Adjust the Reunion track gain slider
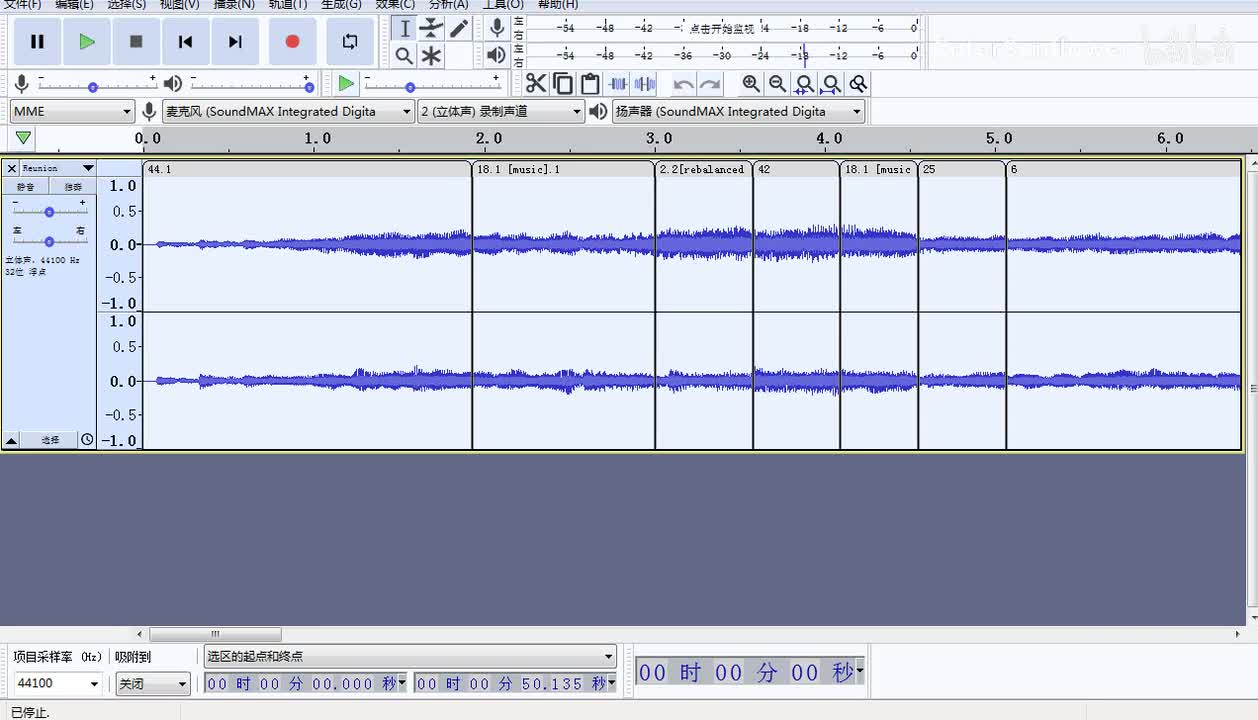 coord(49,211)
